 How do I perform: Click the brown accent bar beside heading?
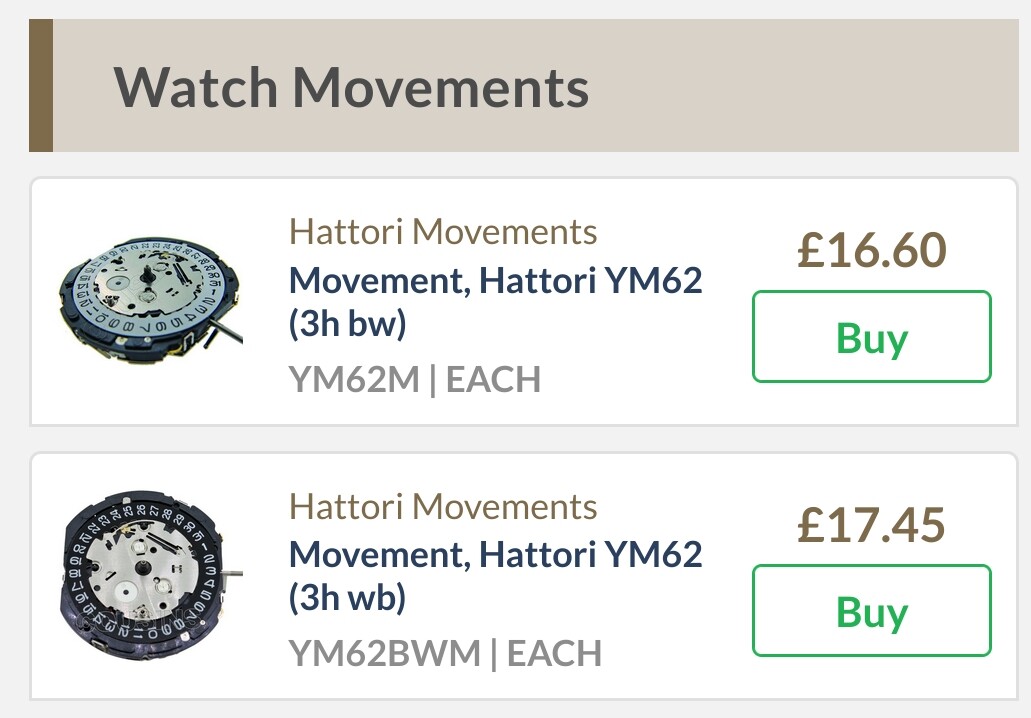41,85
